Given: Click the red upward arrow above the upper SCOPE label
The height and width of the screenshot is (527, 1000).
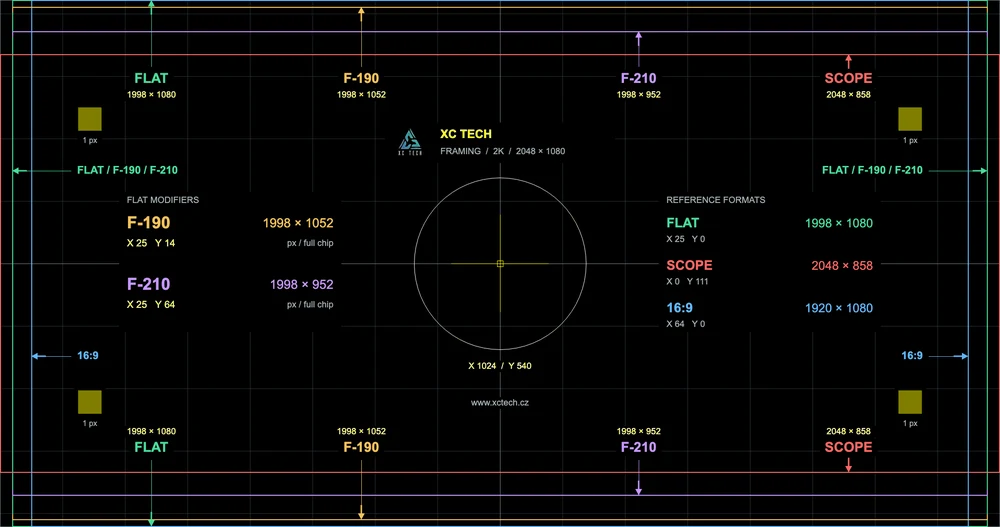Looking at the screenshot, I should pos(848,60).
